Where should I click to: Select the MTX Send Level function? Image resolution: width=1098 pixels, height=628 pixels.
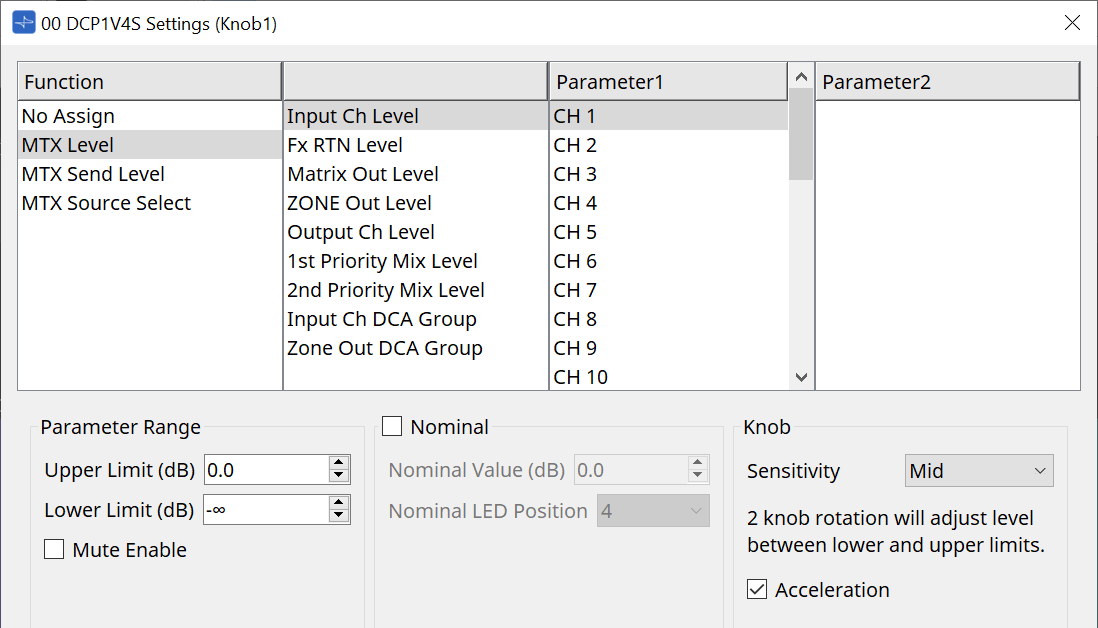click(x=91, y=173)
